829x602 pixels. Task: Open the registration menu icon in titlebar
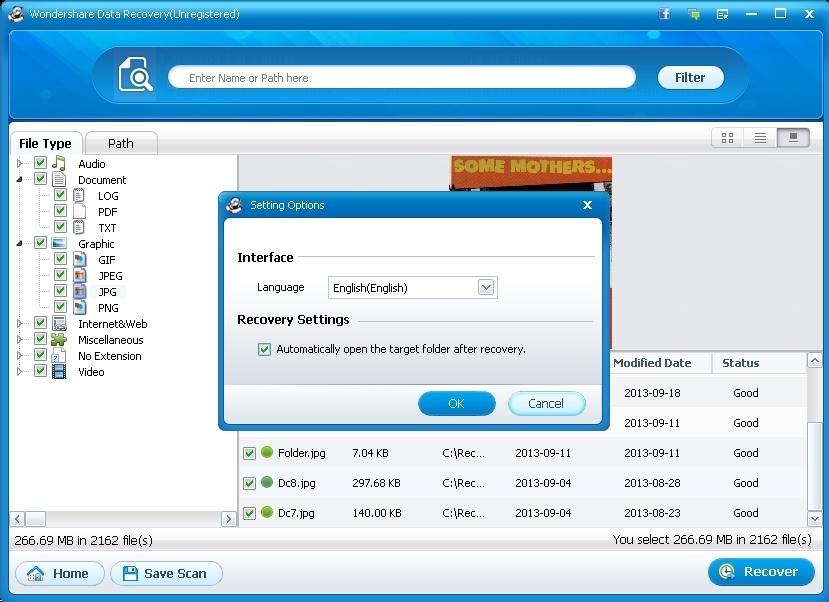coord(722,13)
